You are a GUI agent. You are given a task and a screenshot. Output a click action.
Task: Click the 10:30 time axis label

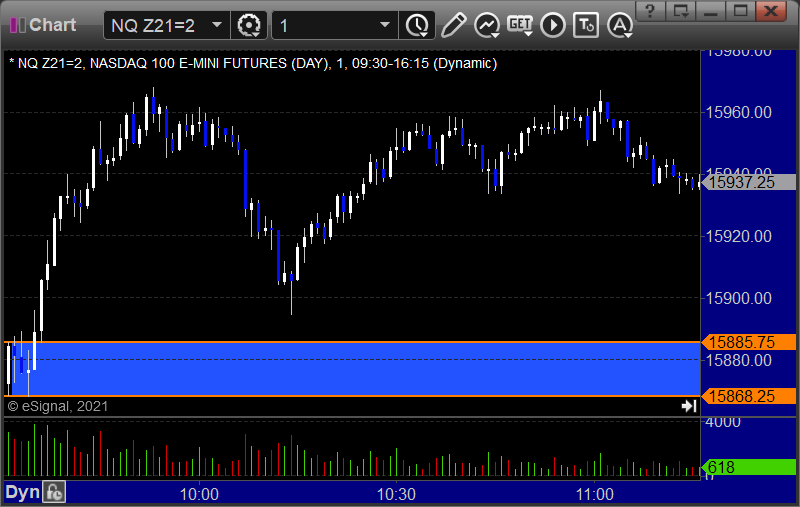396,494
